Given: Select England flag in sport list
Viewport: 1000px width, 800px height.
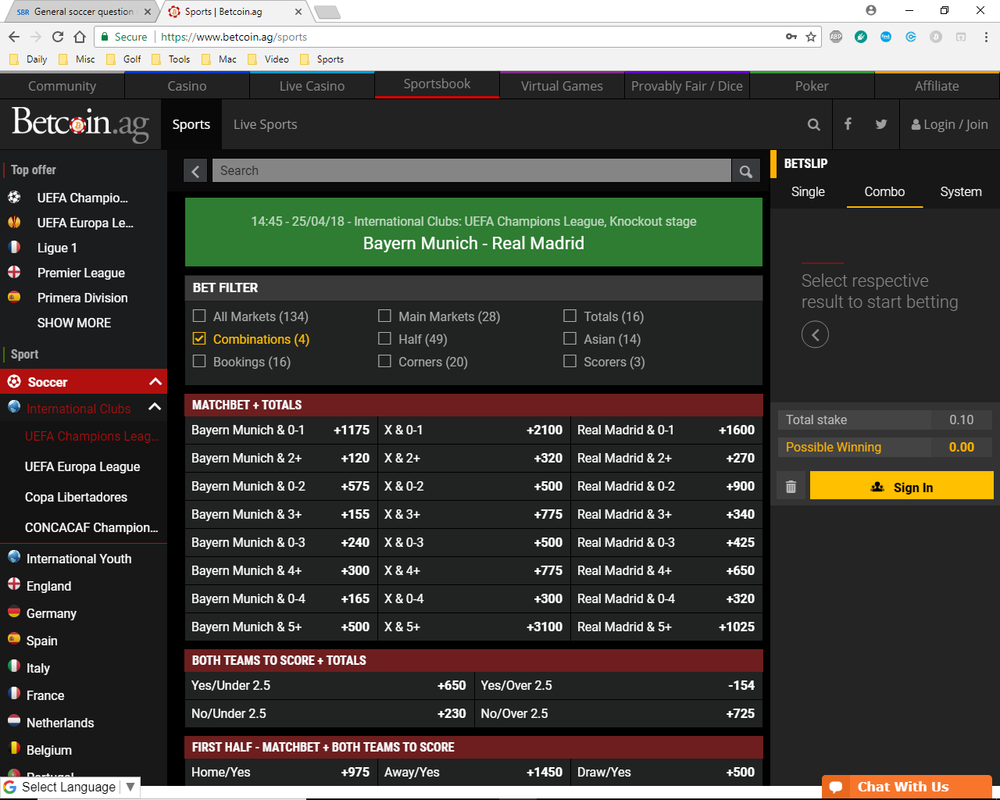Looking at the screenshot, I should pos(14,584).
